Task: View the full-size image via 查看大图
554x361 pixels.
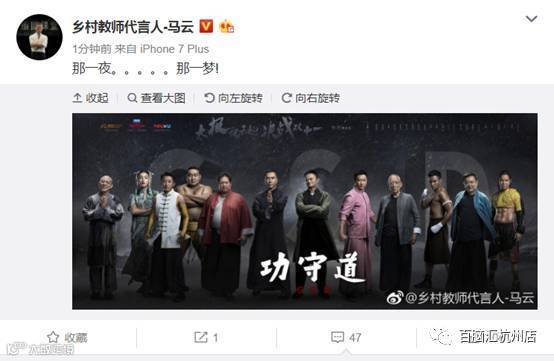Action: coord(157,98)
